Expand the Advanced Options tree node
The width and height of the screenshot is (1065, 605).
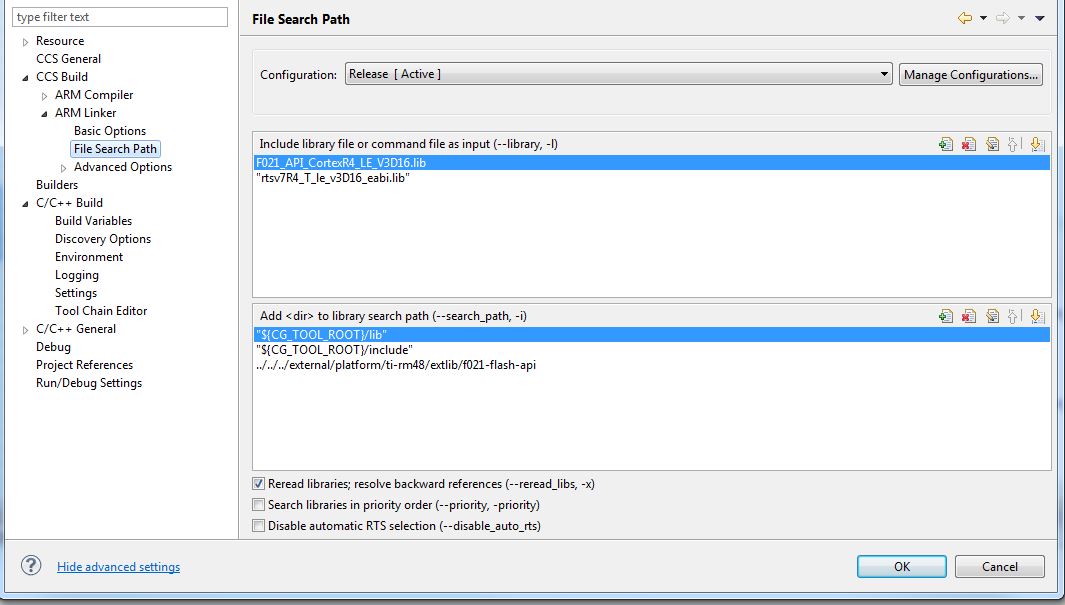pos(64,168)
